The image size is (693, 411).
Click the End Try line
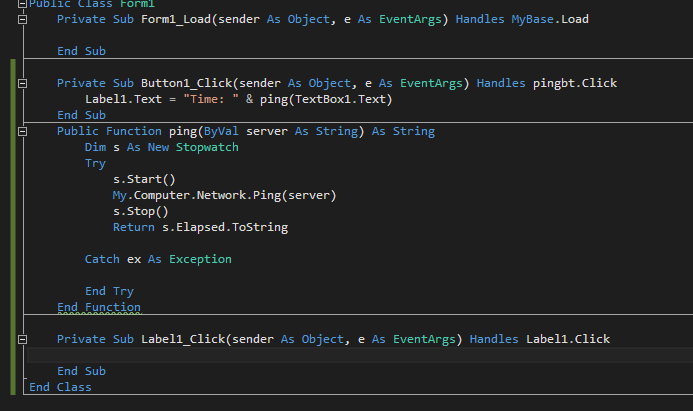click(x=109, y=291)
